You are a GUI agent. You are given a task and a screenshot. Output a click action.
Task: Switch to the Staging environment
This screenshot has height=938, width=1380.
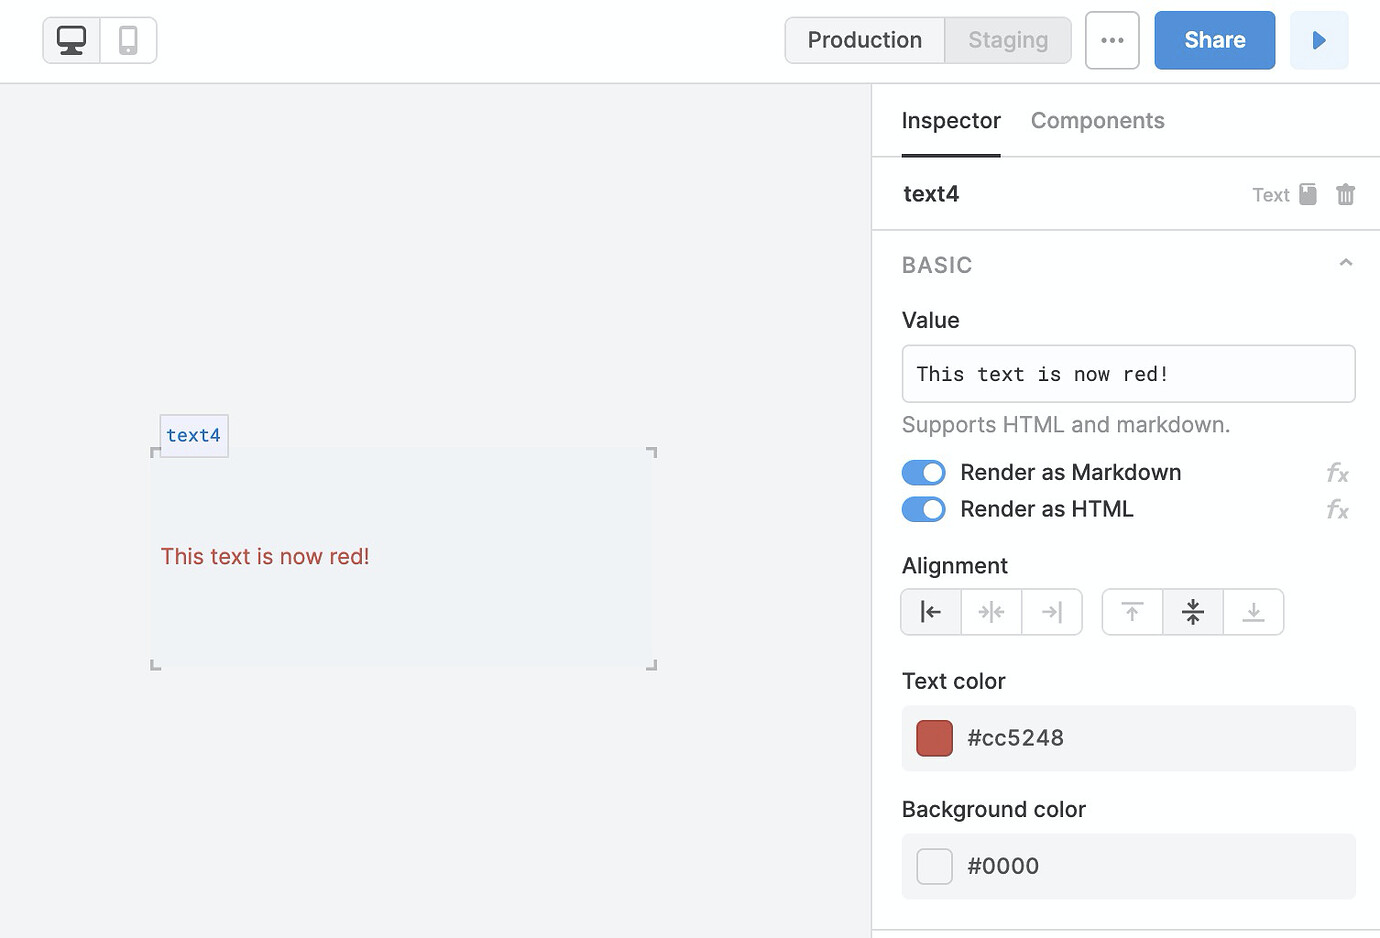1007,40
